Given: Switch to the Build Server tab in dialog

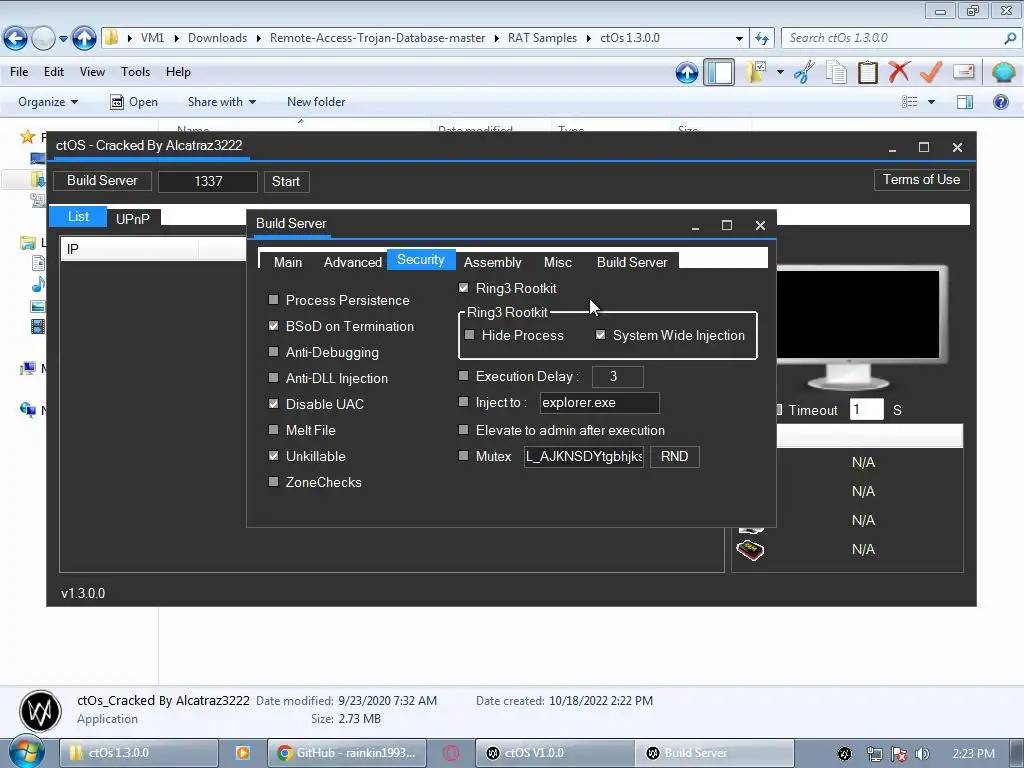Looking at the screenshot, I should click(x=632, y=263).
